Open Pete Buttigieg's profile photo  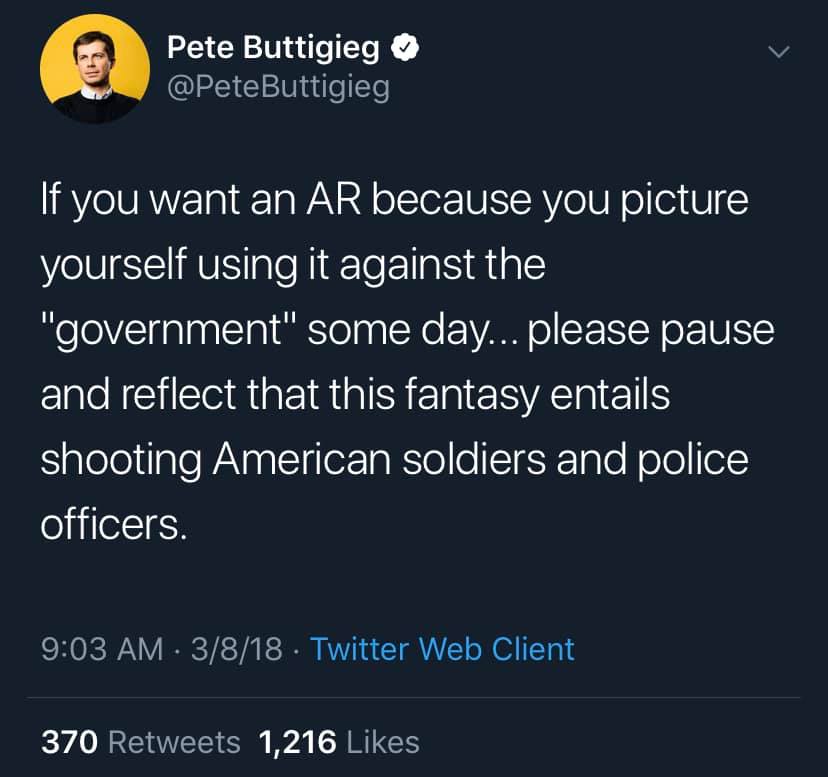(95, 69)
